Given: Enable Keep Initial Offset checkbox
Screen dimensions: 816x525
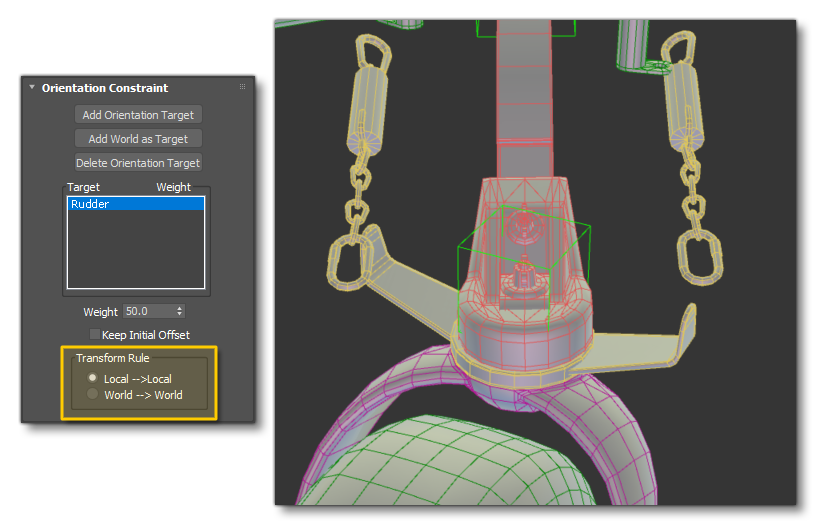Looking at the screenshot, I should [95, 335].
